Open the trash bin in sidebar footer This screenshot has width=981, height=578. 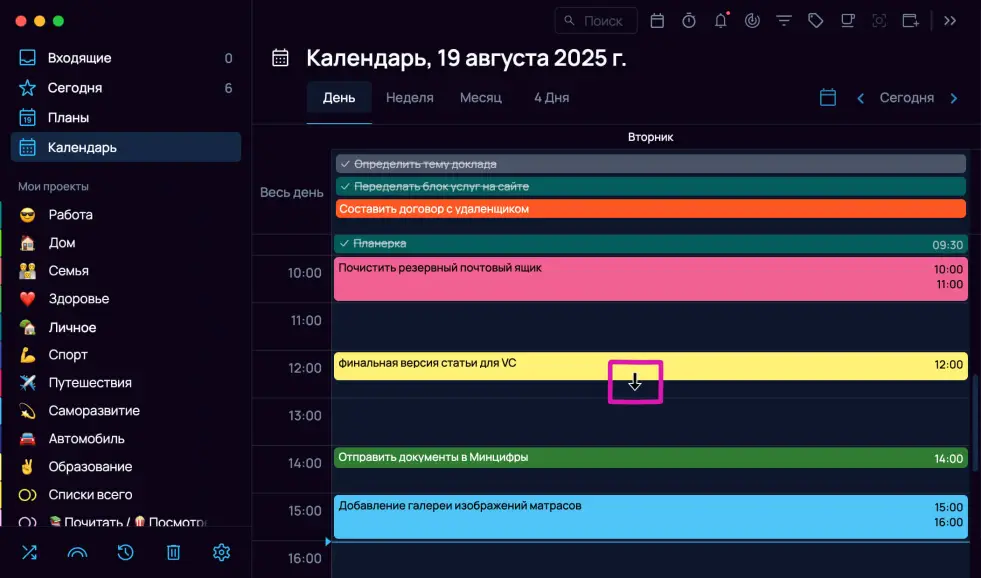[173, 552]
